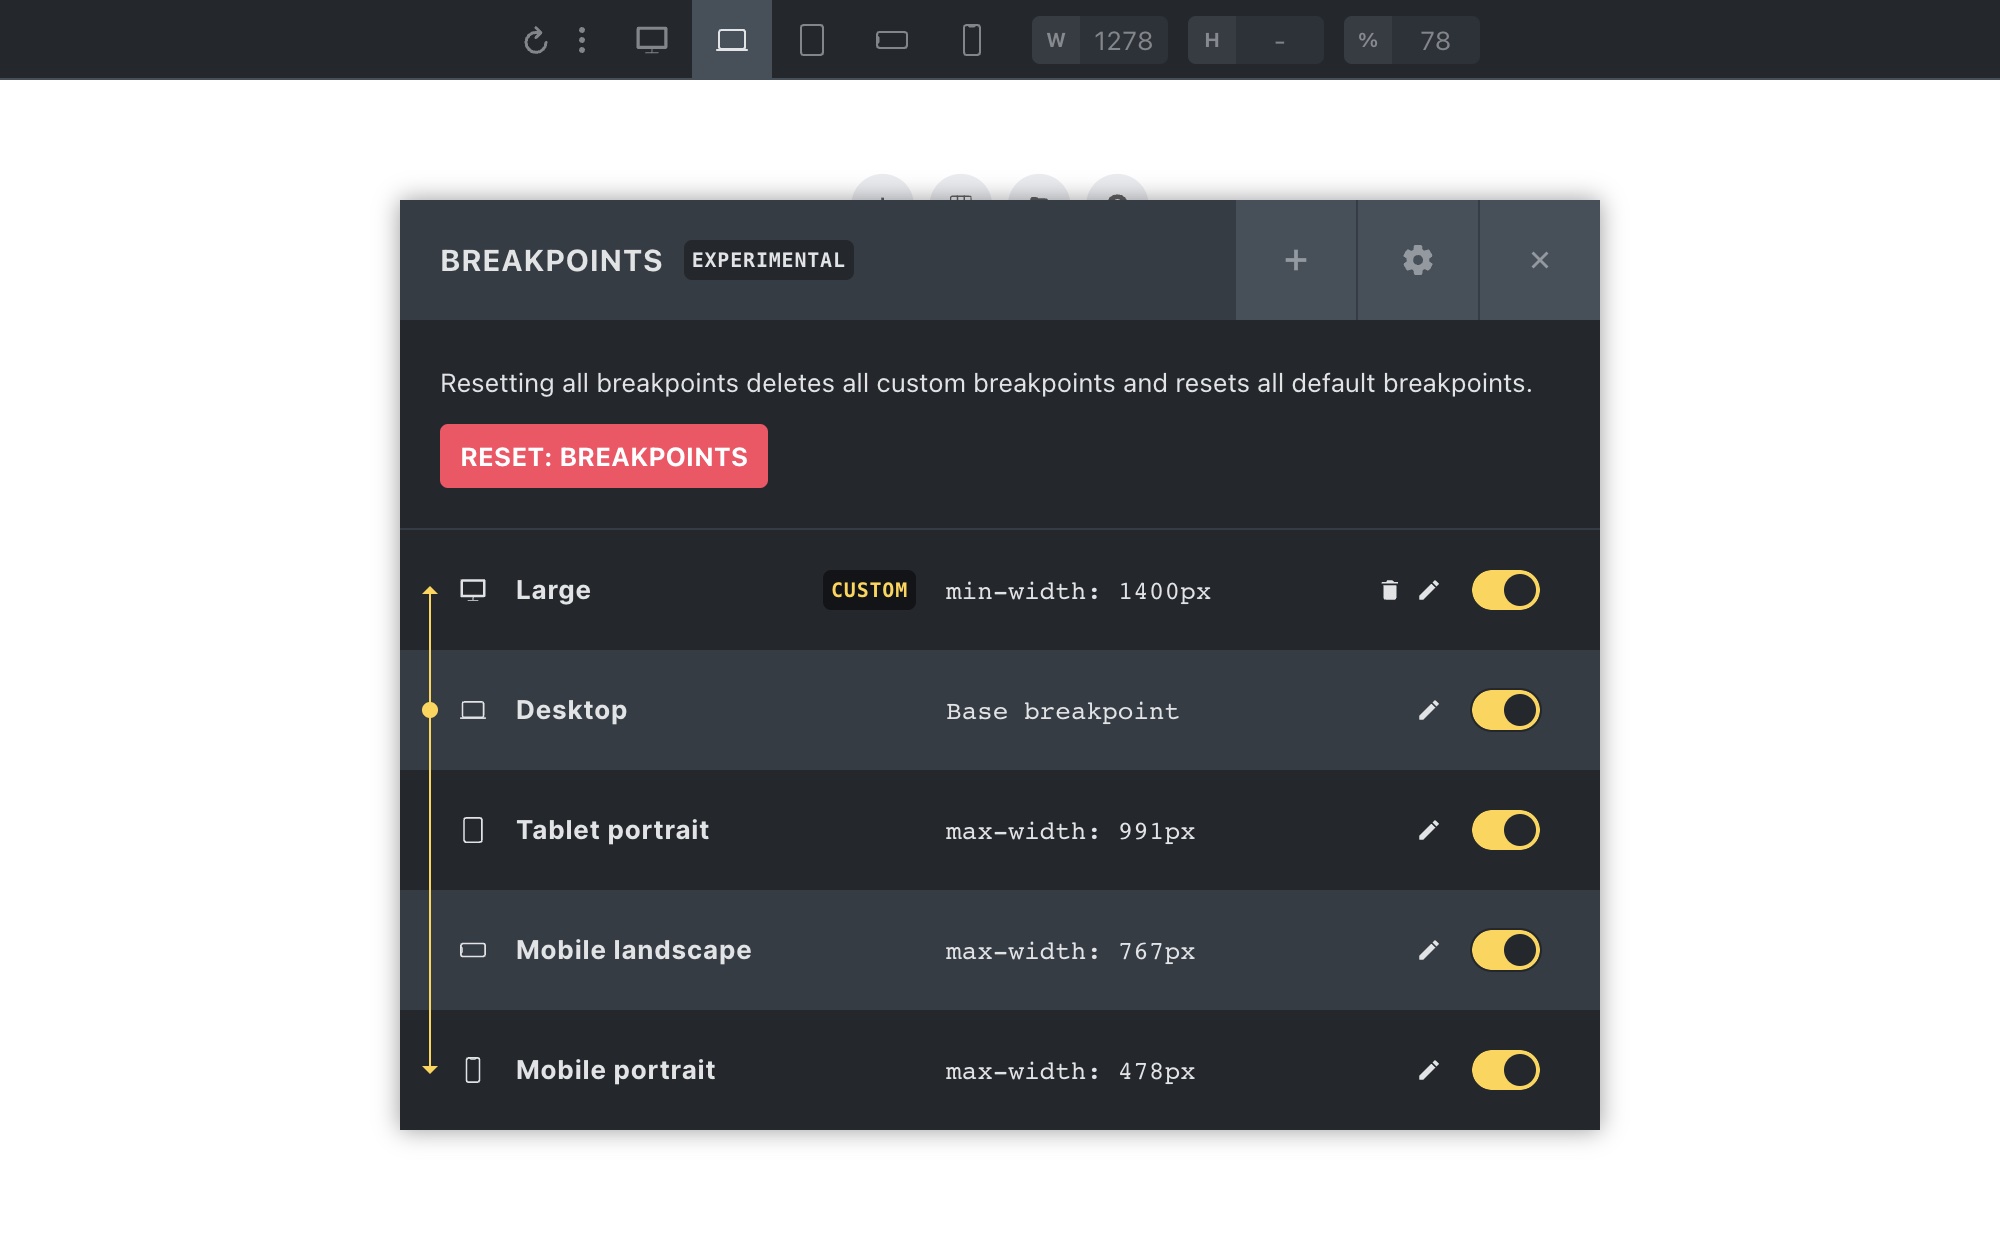2000x1240 pixels.
Task: Open the three-dot options menu
Action: click(x=582, y=40)
